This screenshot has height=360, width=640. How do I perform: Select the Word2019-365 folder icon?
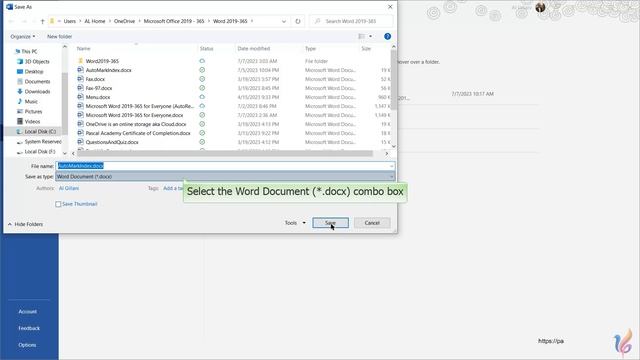point(80,61)
